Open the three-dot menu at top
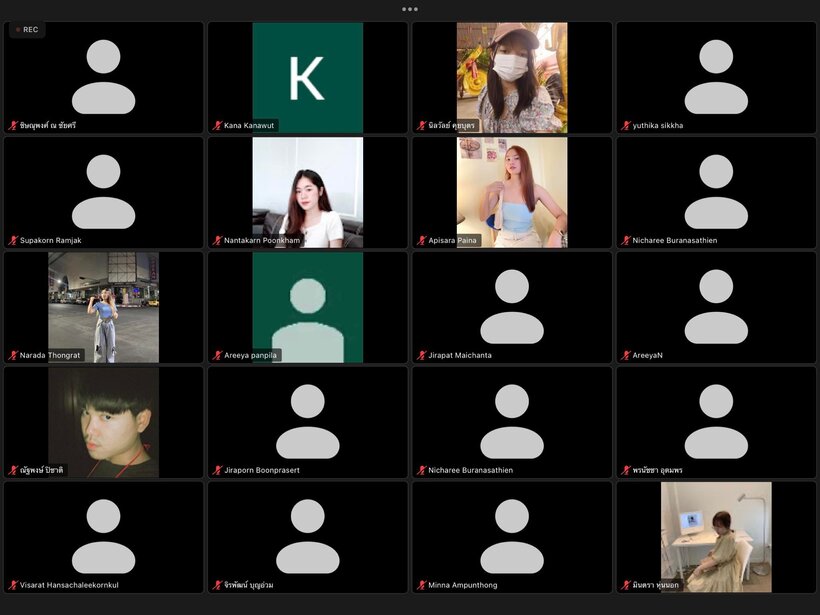 coord(409,9)
